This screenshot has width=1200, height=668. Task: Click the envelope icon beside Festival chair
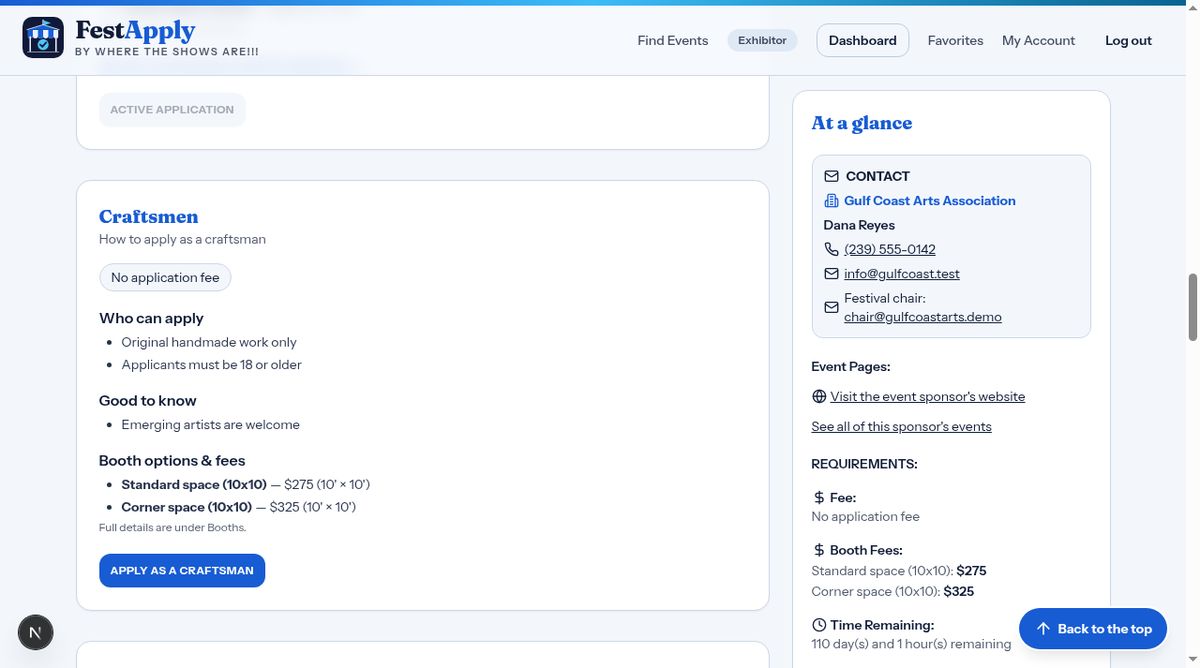831,307
